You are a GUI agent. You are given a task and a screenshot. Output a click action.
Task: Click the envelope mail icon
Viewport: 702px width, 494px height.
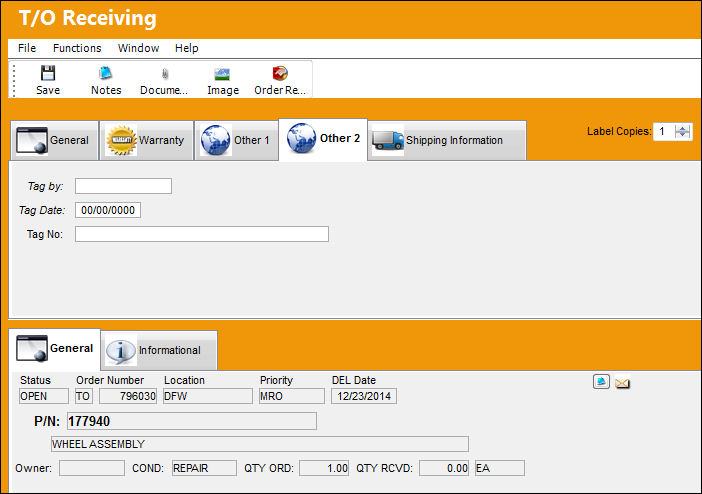(622, 383)
